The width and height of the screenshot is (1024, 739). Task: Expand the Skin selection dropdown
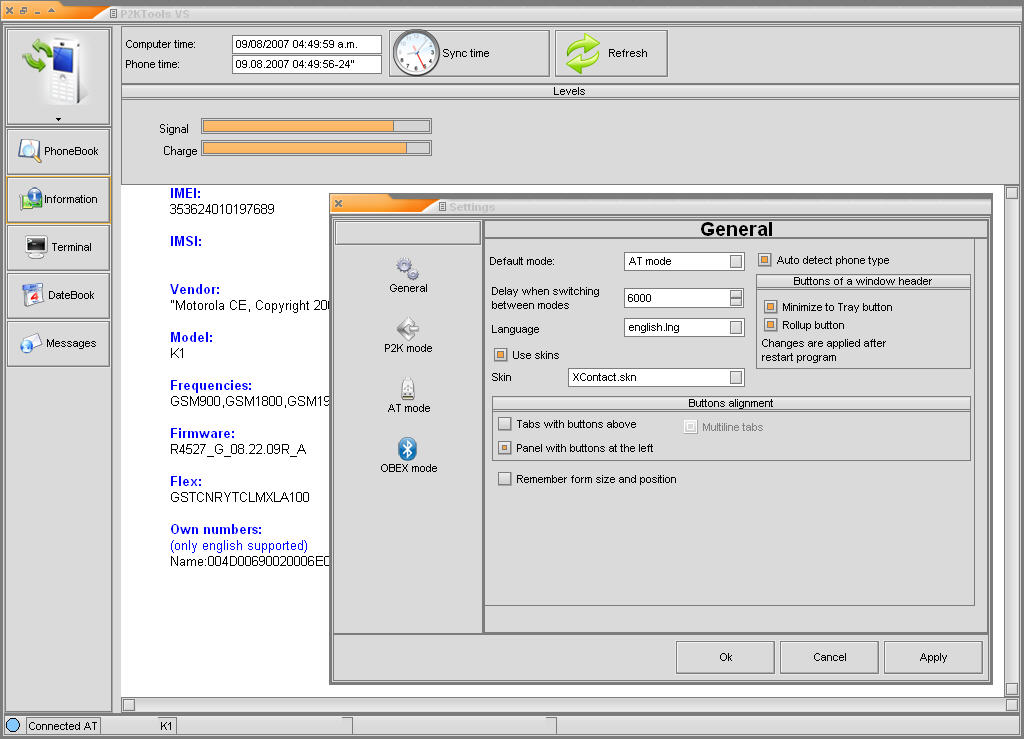pyautogui.click(x=736, y=377)
